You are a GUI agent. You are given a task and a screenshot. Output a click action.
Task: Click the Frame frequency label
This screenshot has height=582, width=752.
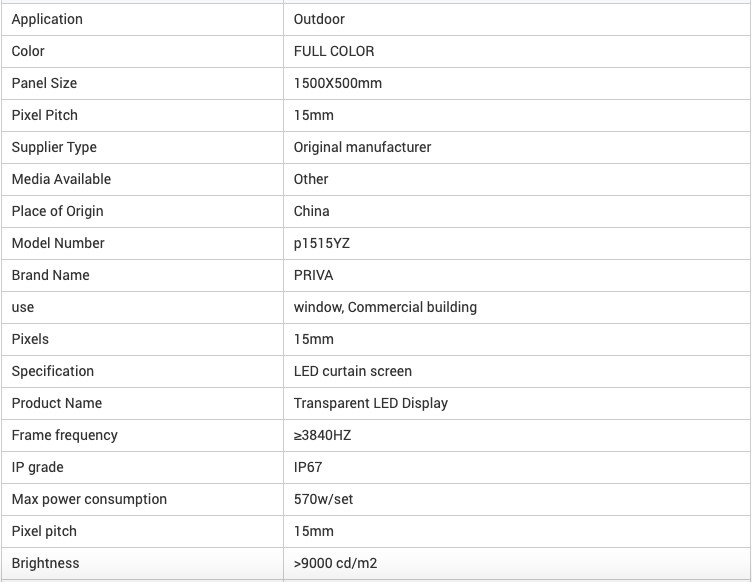pyautogui.click(x=65, y=435)
